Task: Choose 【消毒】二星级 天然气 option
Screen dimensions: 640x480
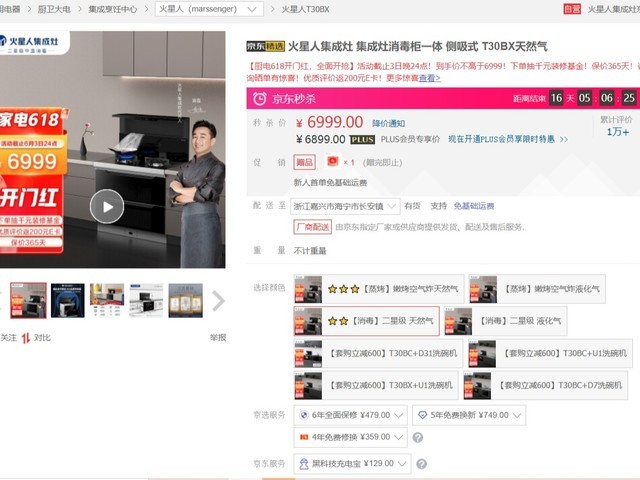Action: tap(366, 321)
